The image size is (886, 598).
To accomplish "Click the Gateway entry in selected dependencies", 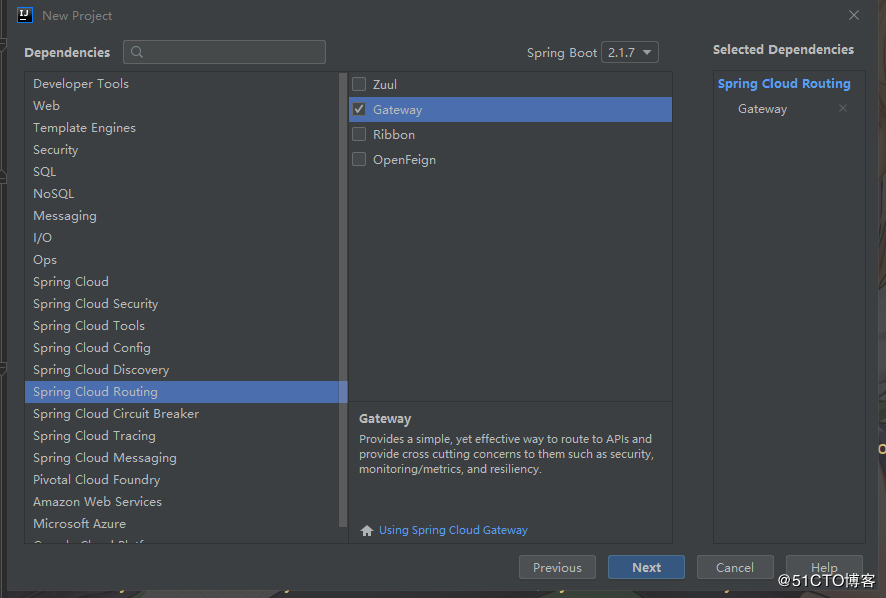I will coord(762,109).
